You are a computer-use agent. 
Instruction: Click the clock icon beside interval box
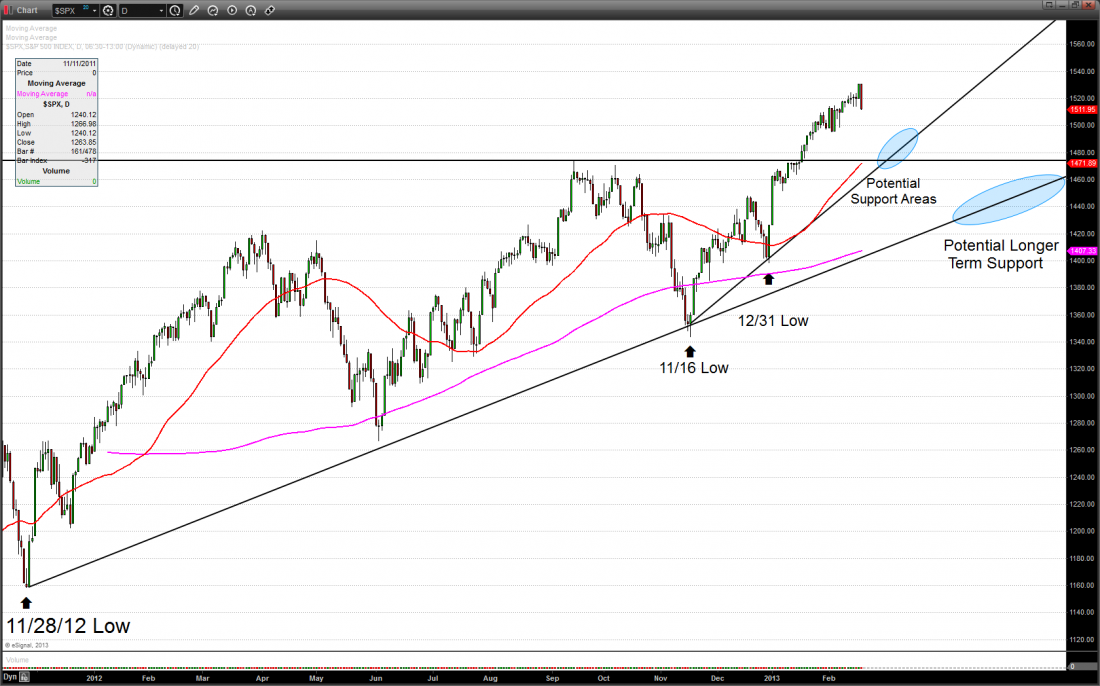click(x=175, y=10)
